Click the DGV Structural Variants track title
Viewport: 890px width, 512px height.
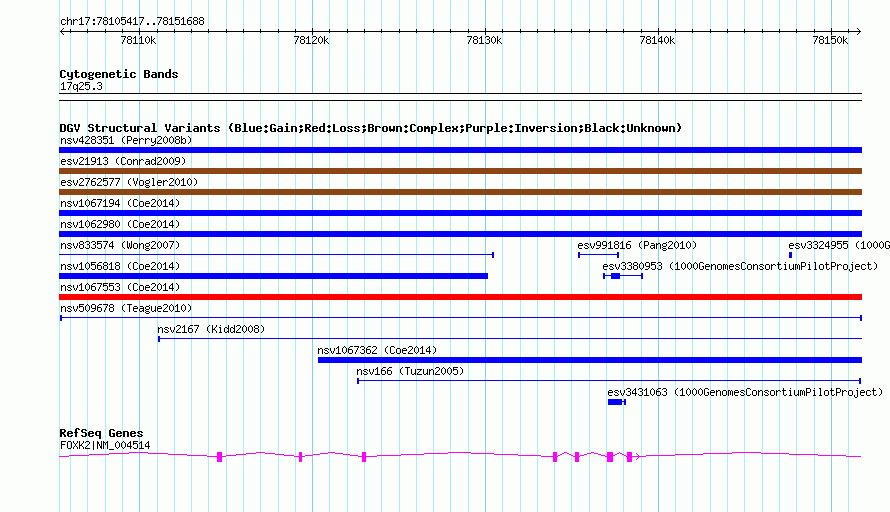pos(371,128)
